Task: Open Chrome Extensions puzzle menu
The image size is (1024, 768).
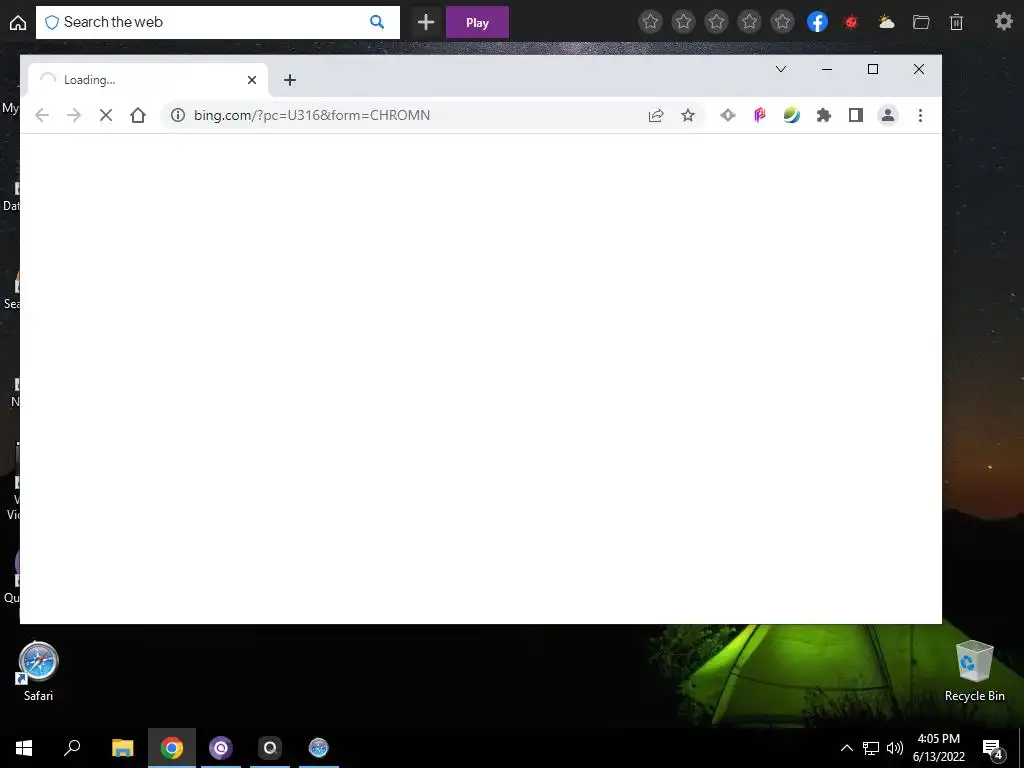Action: (824, 116)
